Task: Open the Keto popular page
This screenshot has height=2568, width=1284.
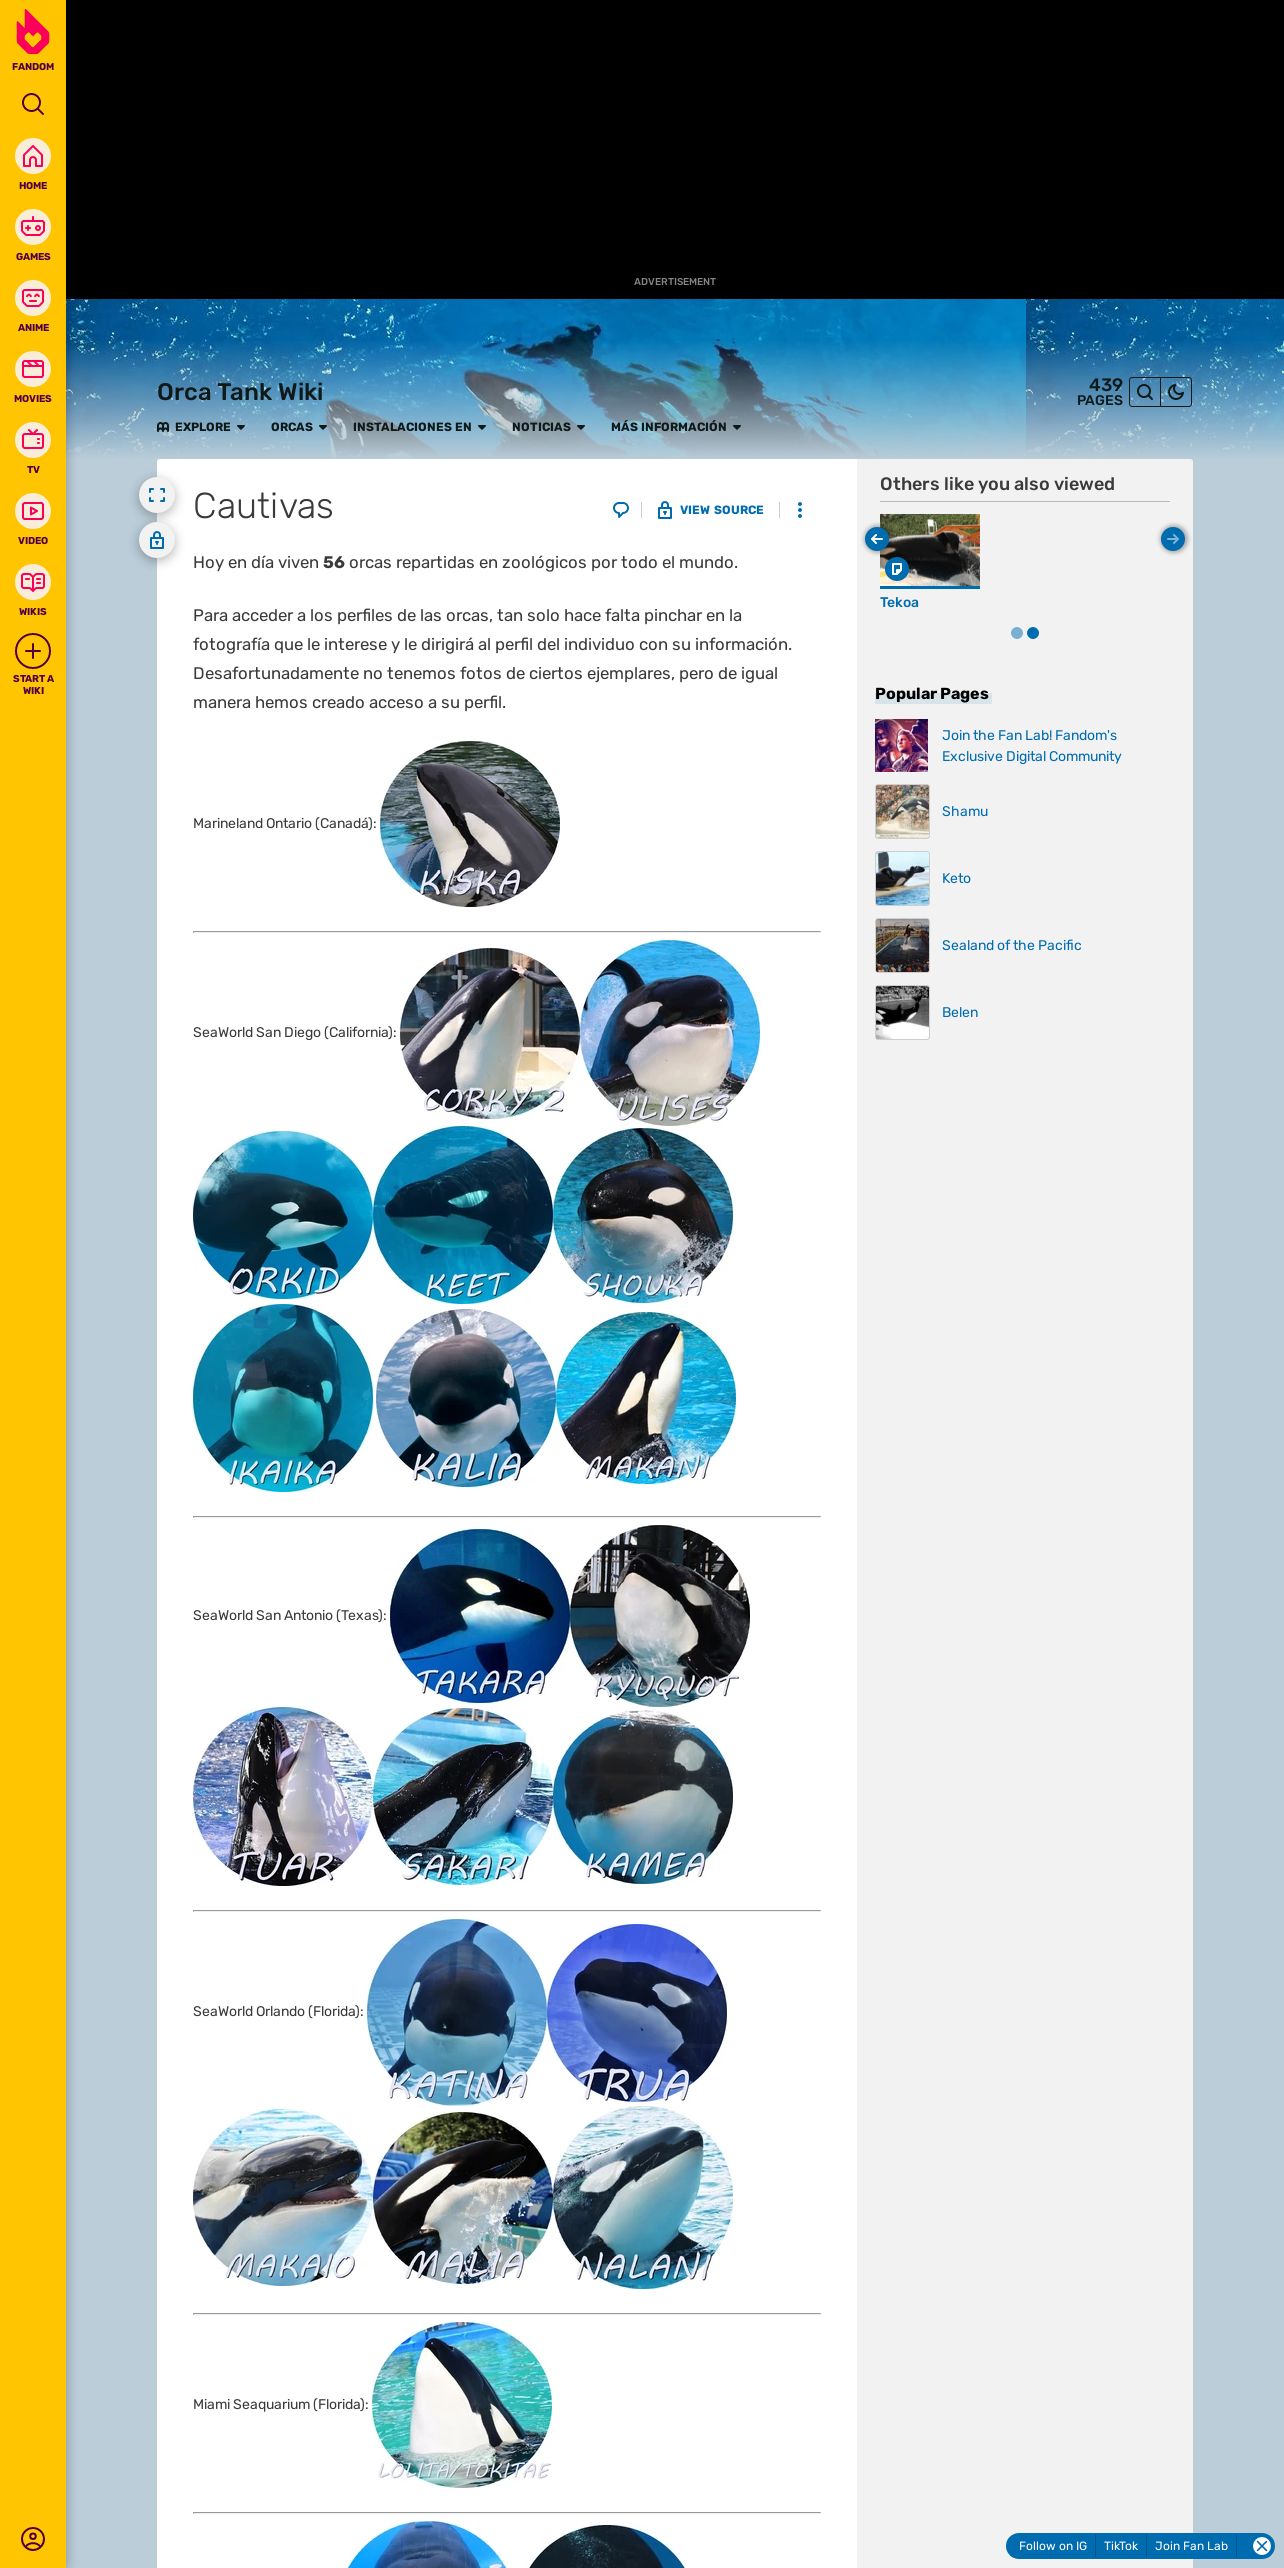Action: pyautogui.click(x=956, y=878)
